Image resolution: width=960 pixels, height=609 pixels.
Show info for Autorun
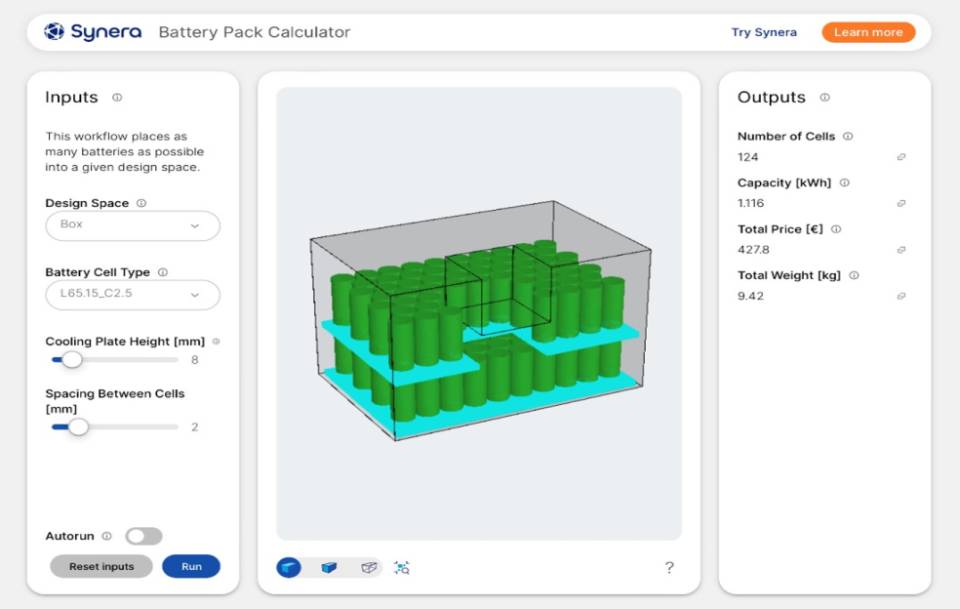click(107, 536)
